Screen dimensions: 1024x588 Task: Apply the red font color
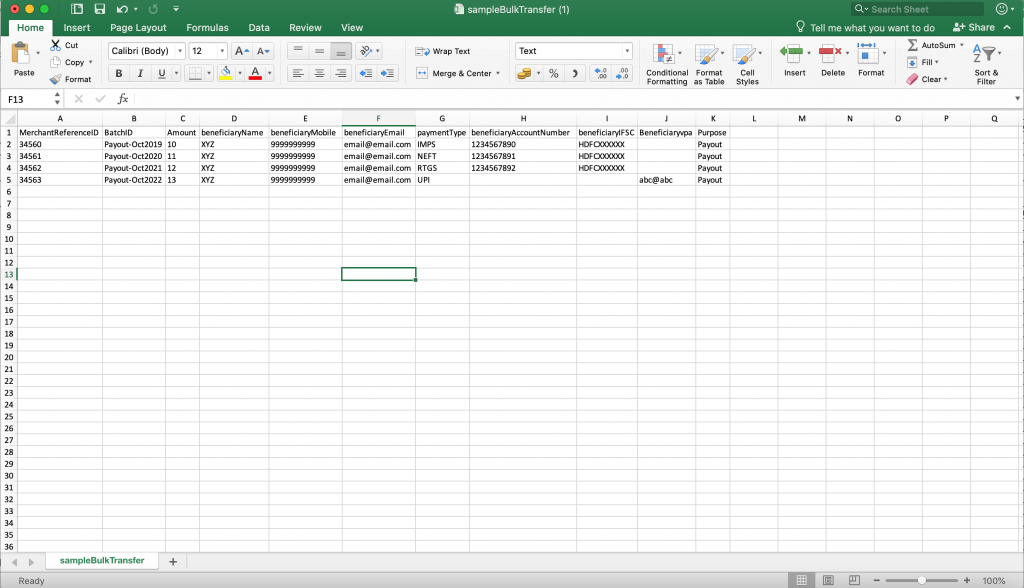coord(255,73)
